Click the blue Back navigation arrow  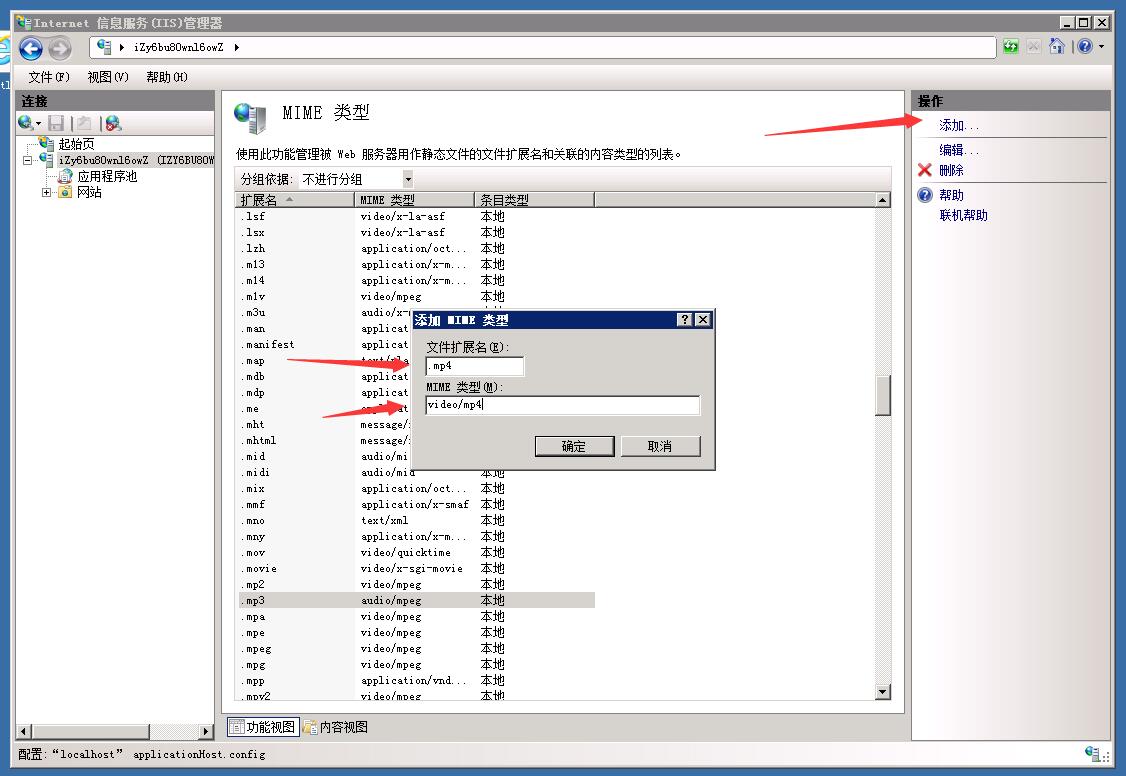(x=31, y=48)
